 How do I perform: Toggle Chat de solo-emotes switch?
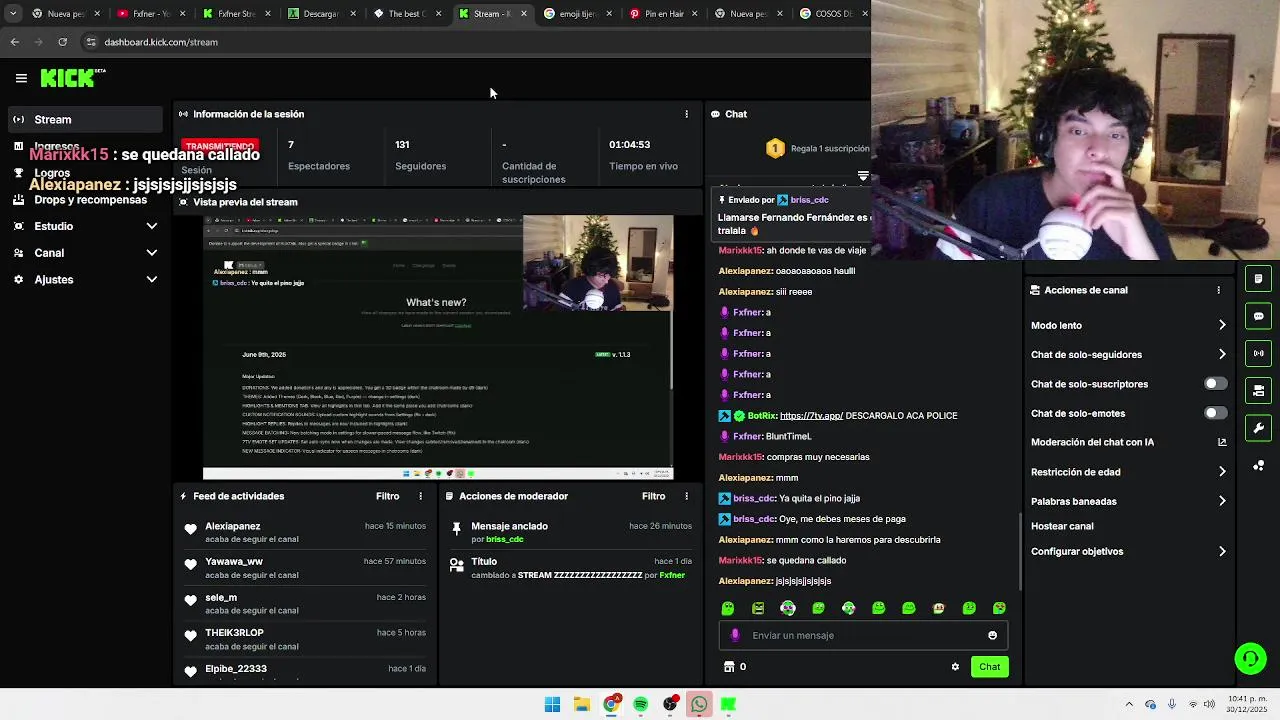(1215, 413)
